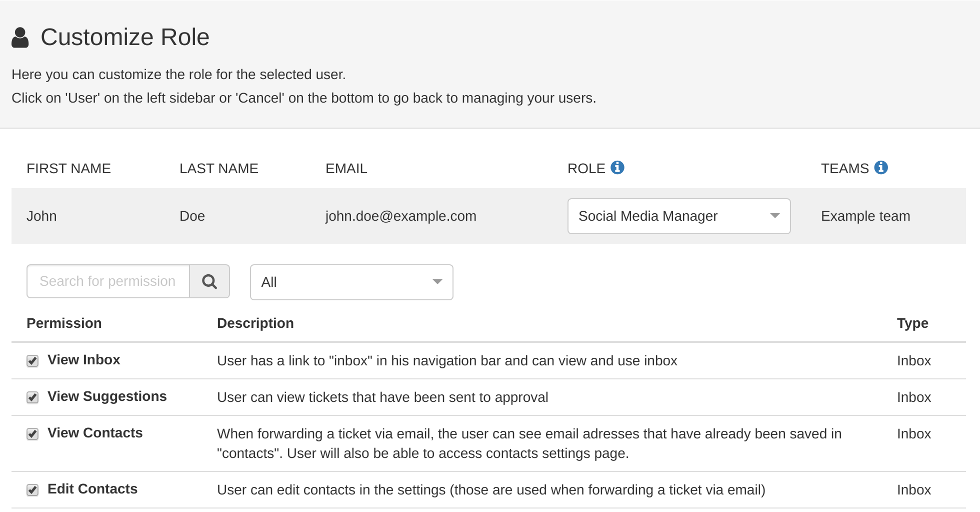Click the info icon next to ROLE
This screenshot has height=512, width=980.
617,168
